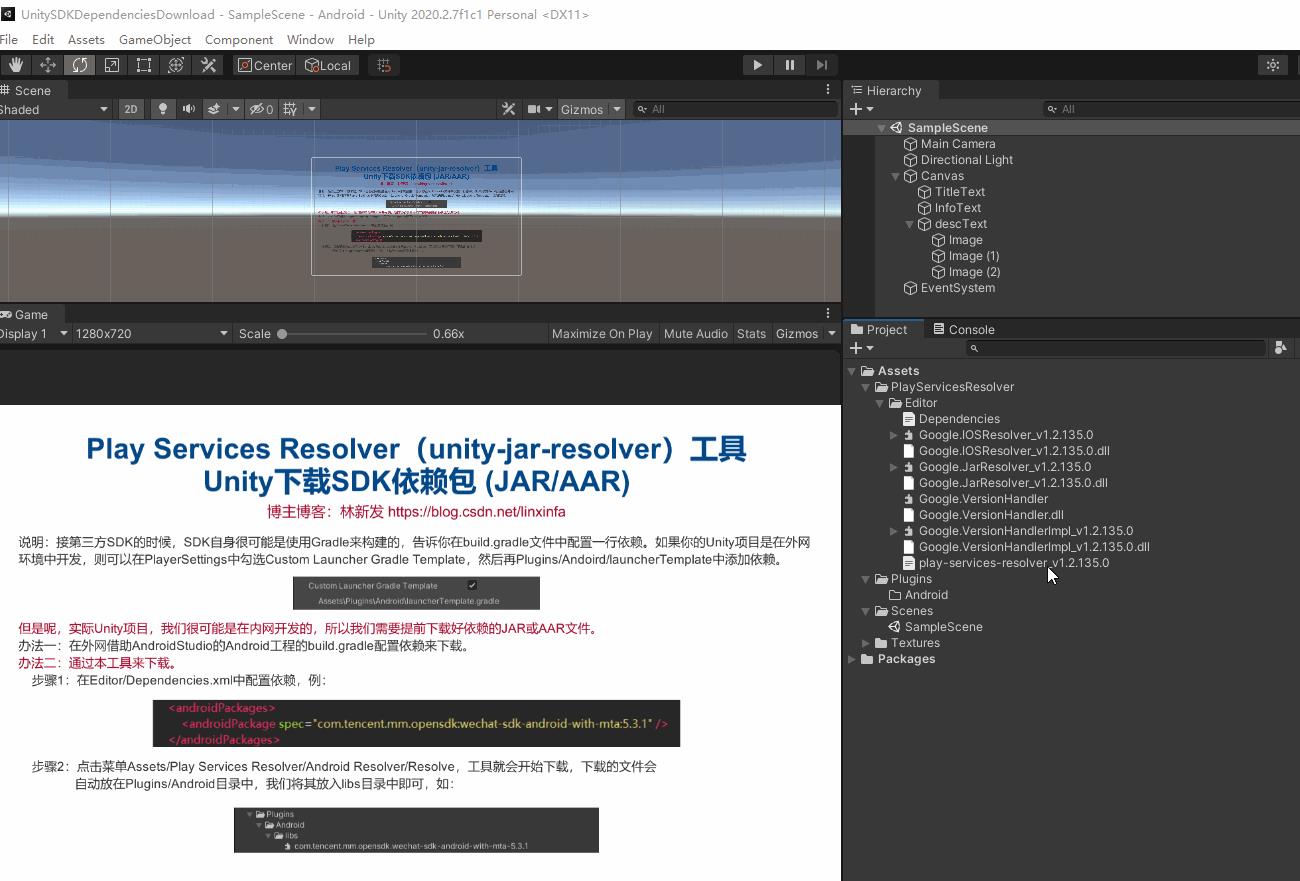Click Scene Gizmos button

coord(582,109)
